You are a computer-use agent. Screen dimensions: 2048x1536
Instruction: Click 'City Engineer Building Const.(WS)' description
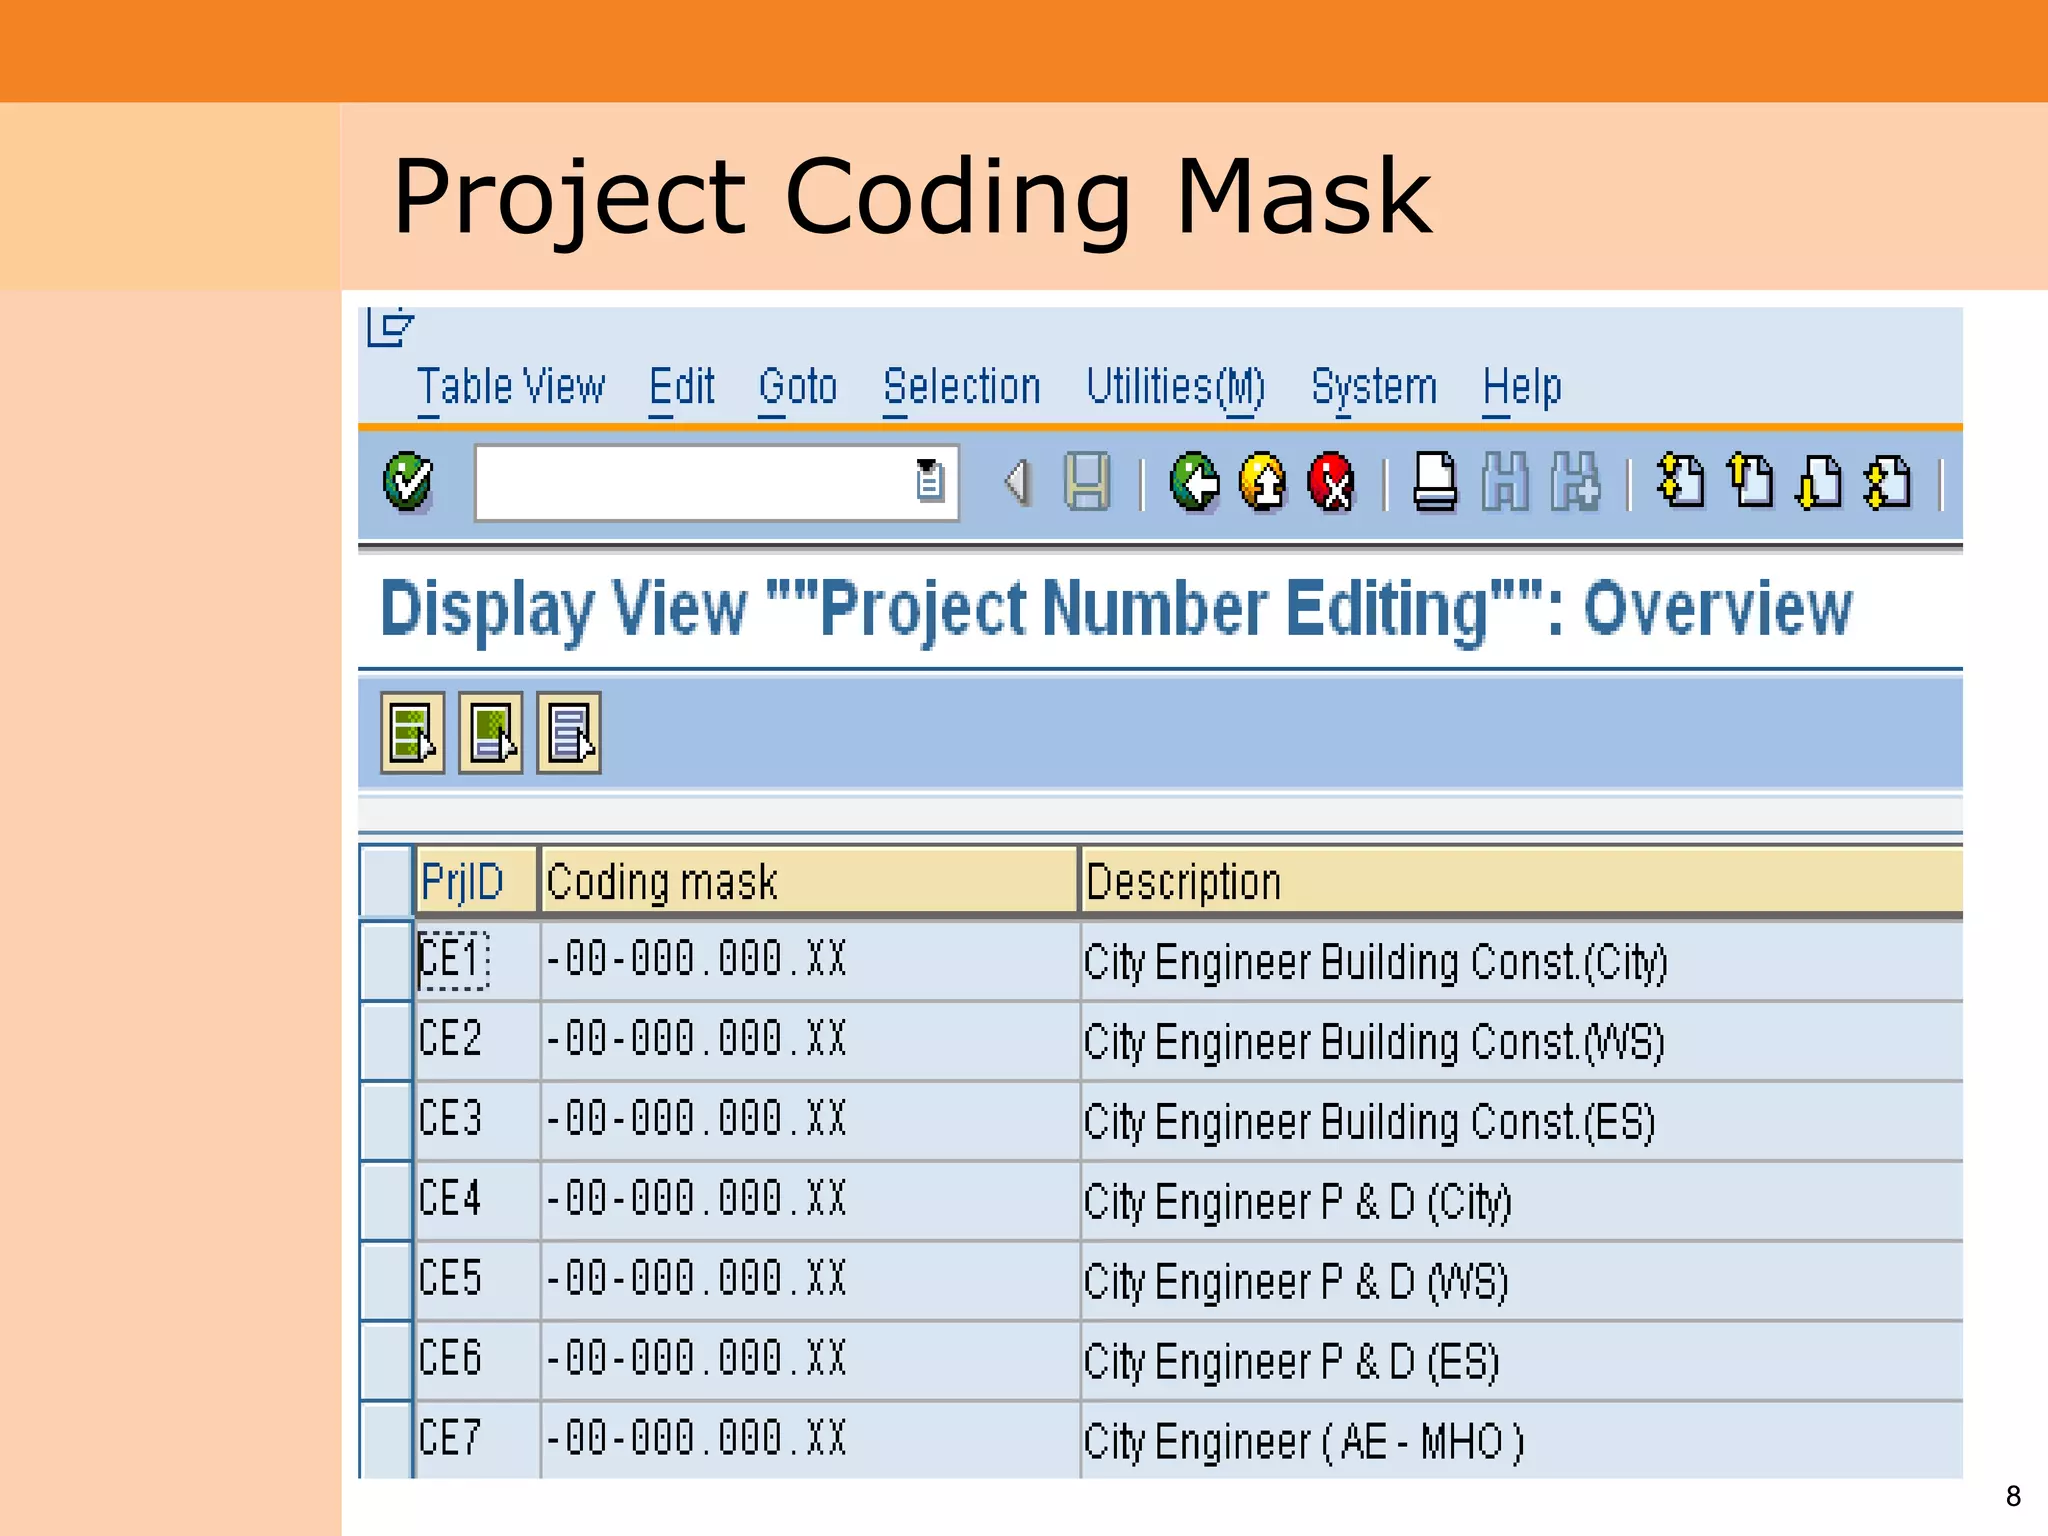pyautogui.click(x=1374, y=1043)
